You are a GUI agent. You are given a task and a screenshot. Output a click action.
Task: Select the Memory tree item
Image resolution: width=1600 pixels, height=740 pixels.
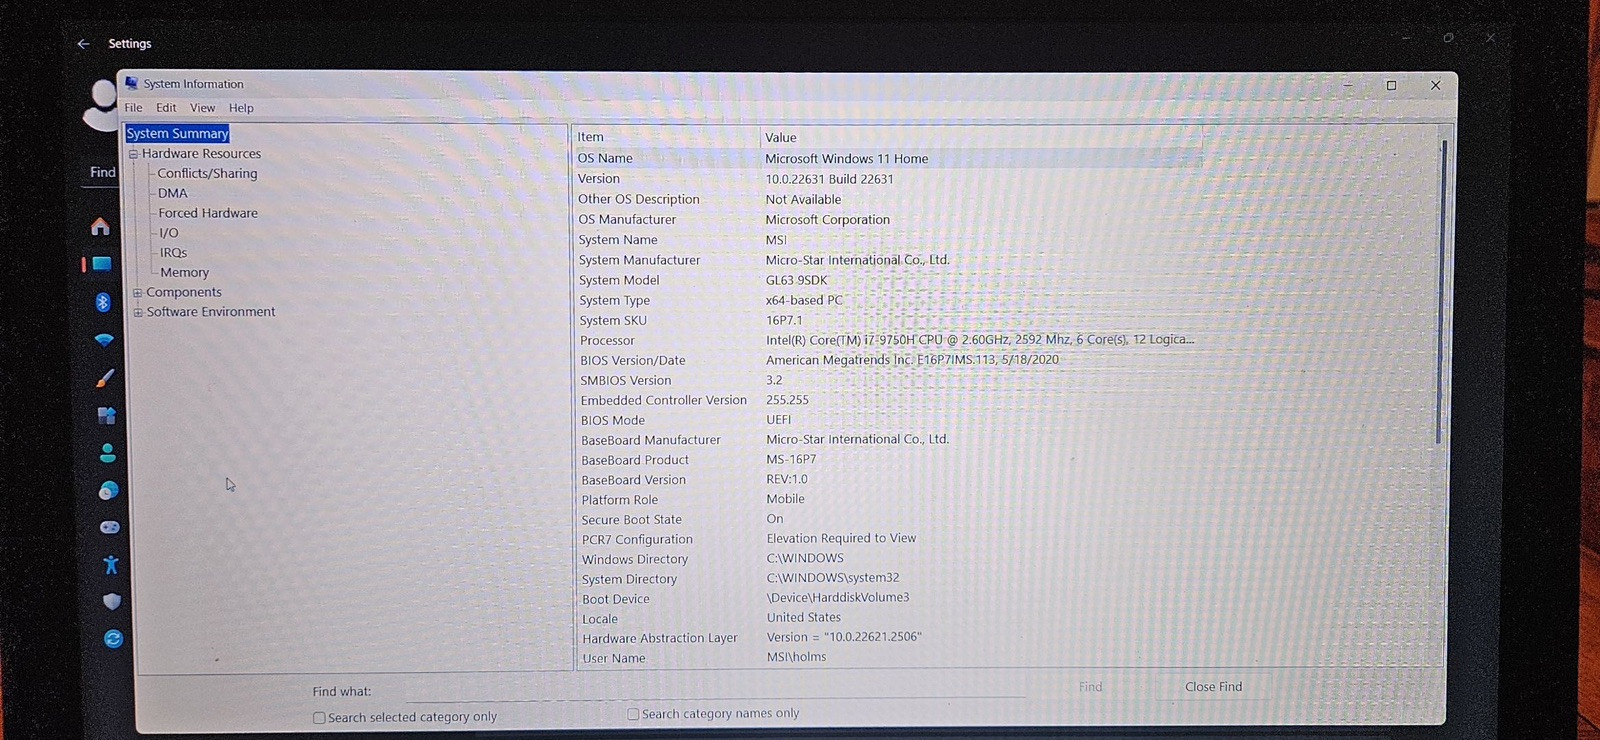(185, 272)
